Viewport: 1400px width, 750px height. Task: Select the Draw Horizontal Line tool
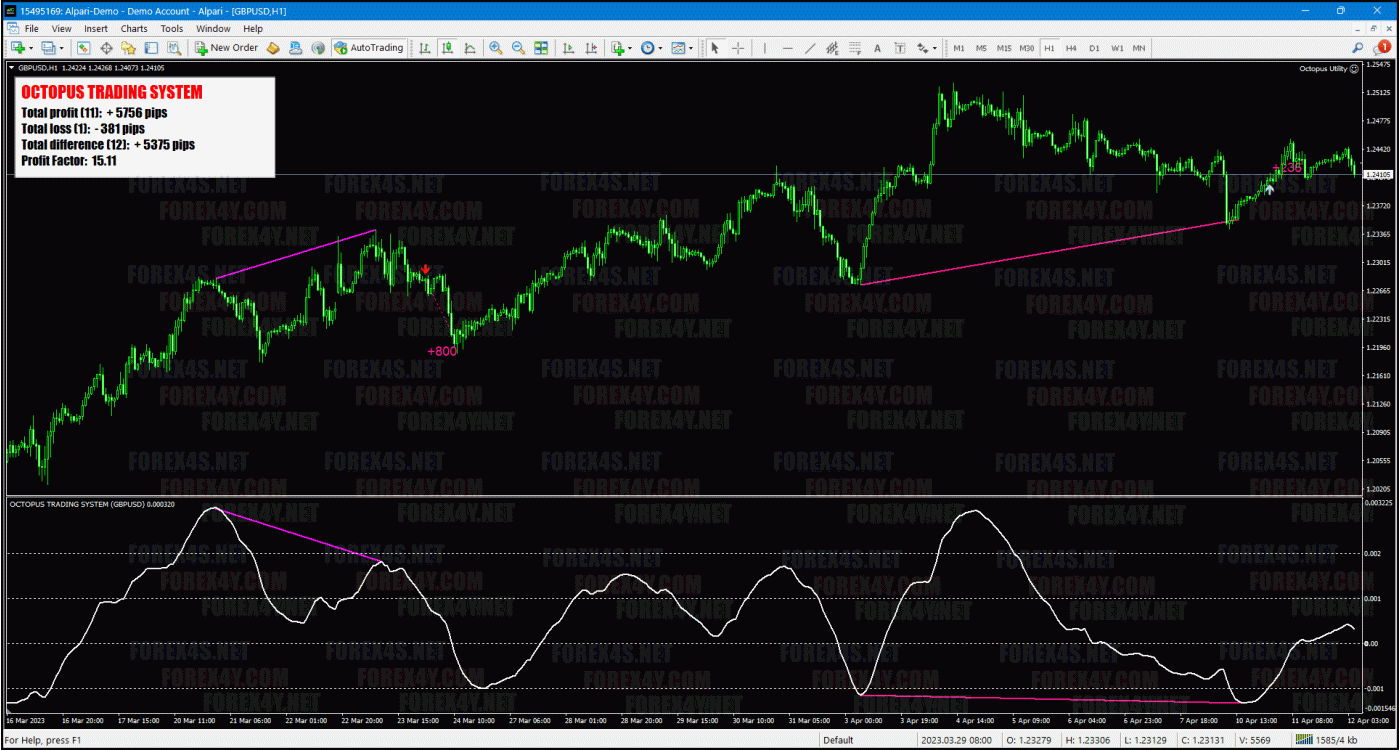(787, 47)
